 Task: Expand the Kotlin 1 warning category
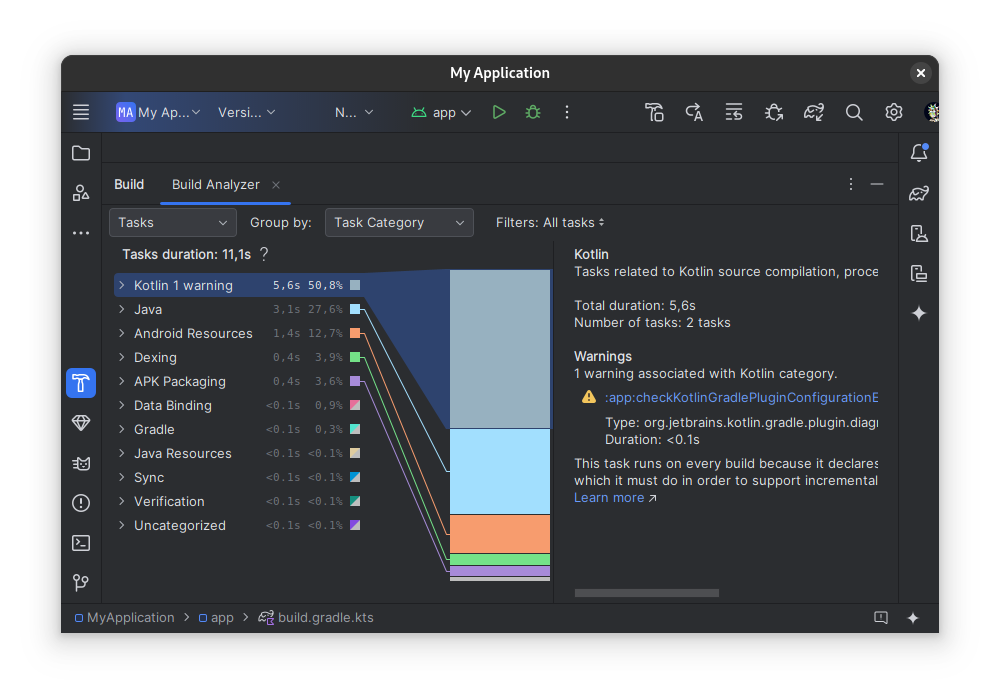pos(121,285)
